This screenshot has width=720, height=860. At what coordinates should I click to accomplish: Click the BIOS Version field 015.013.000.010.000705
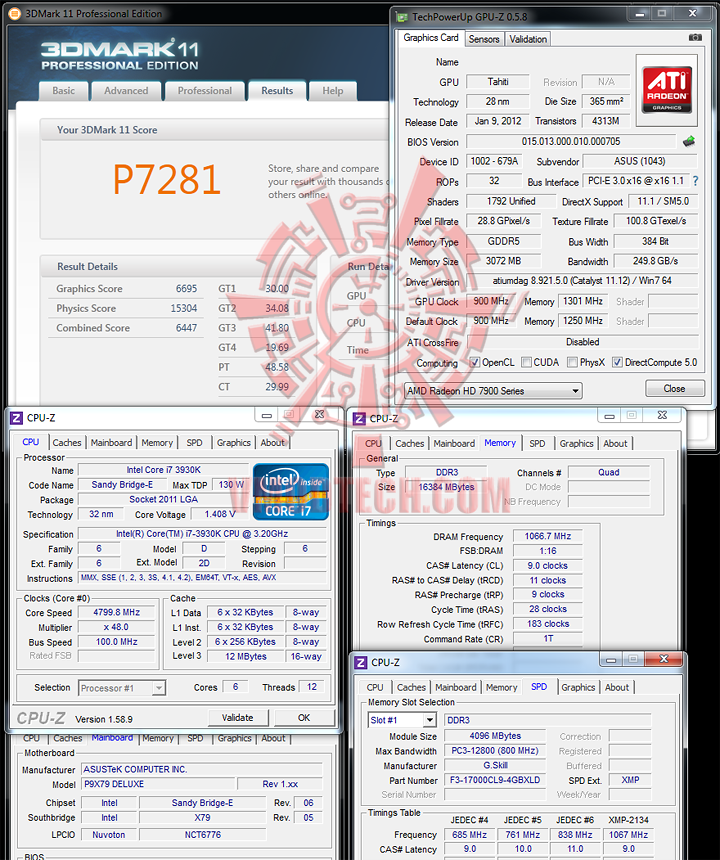coord(571,142)
